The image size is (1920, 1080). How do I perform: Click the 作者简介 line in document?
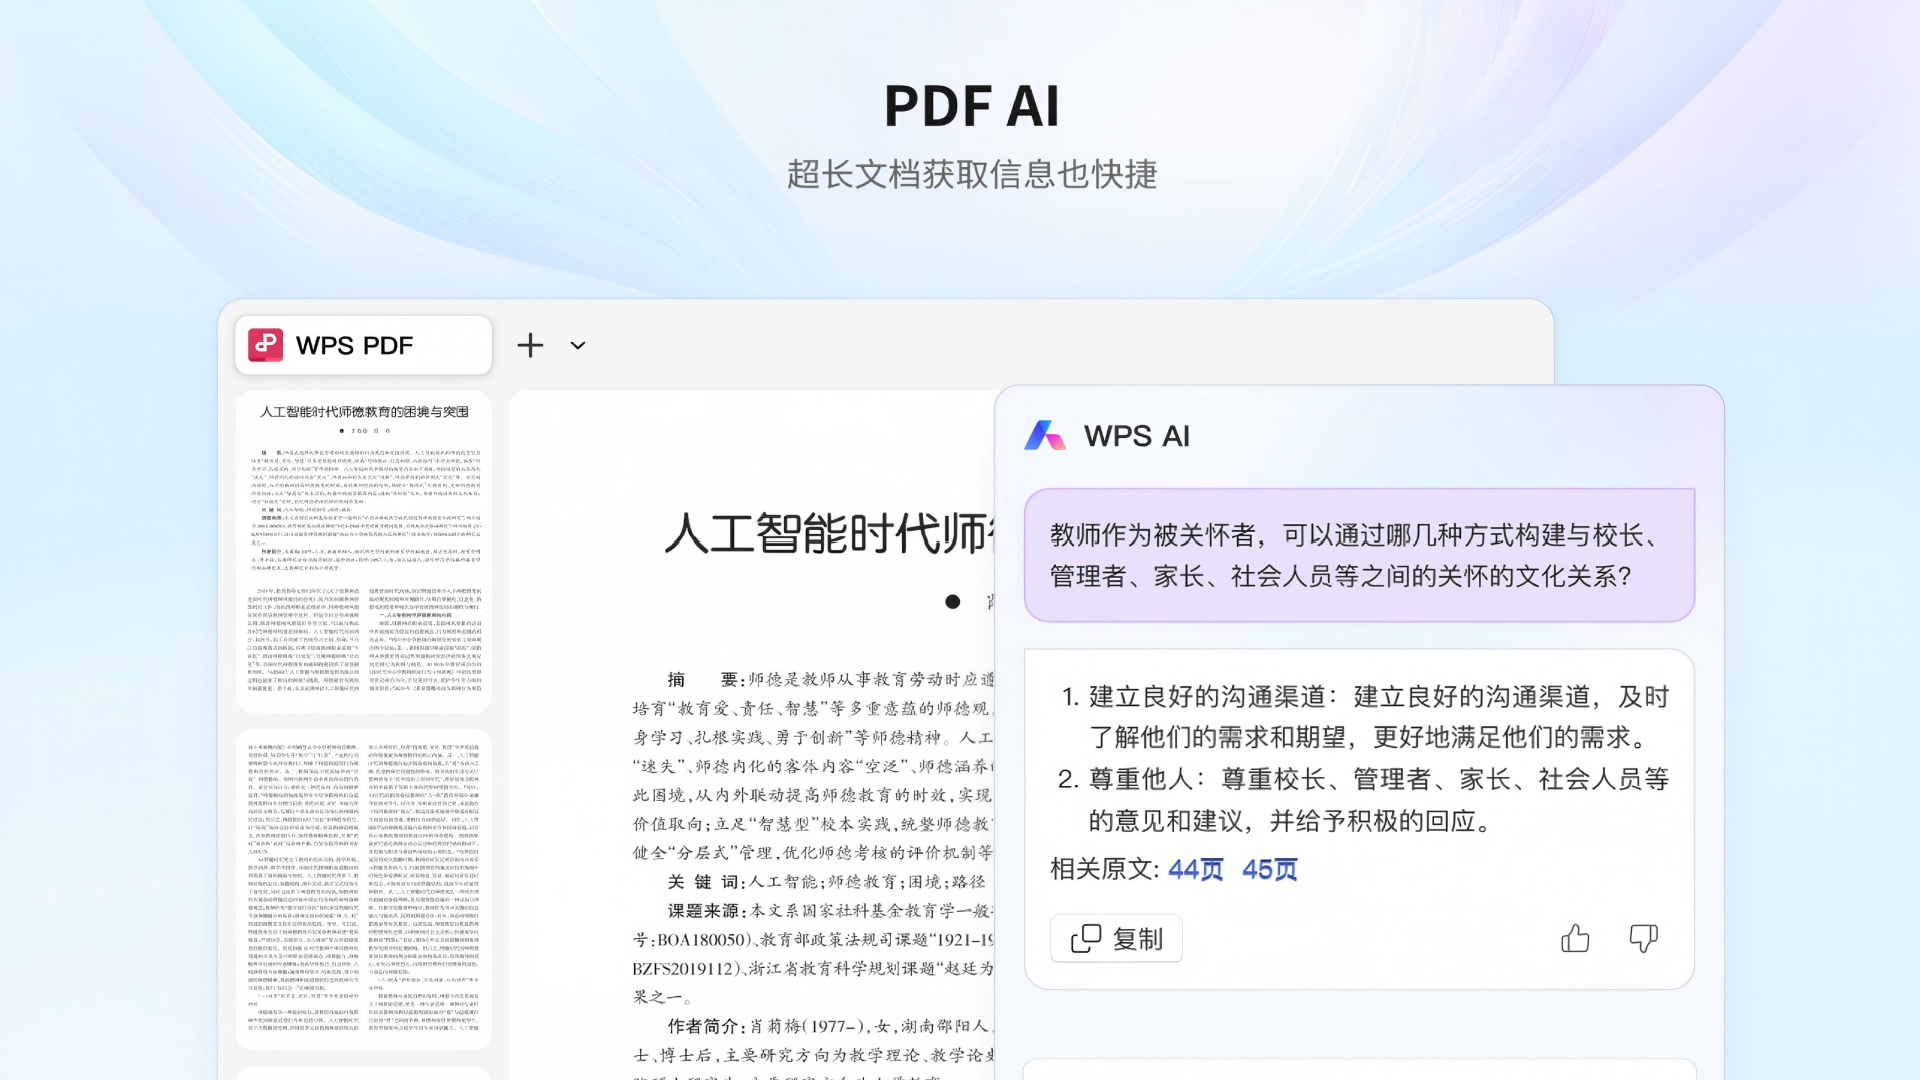click(x=830, y=1026)
